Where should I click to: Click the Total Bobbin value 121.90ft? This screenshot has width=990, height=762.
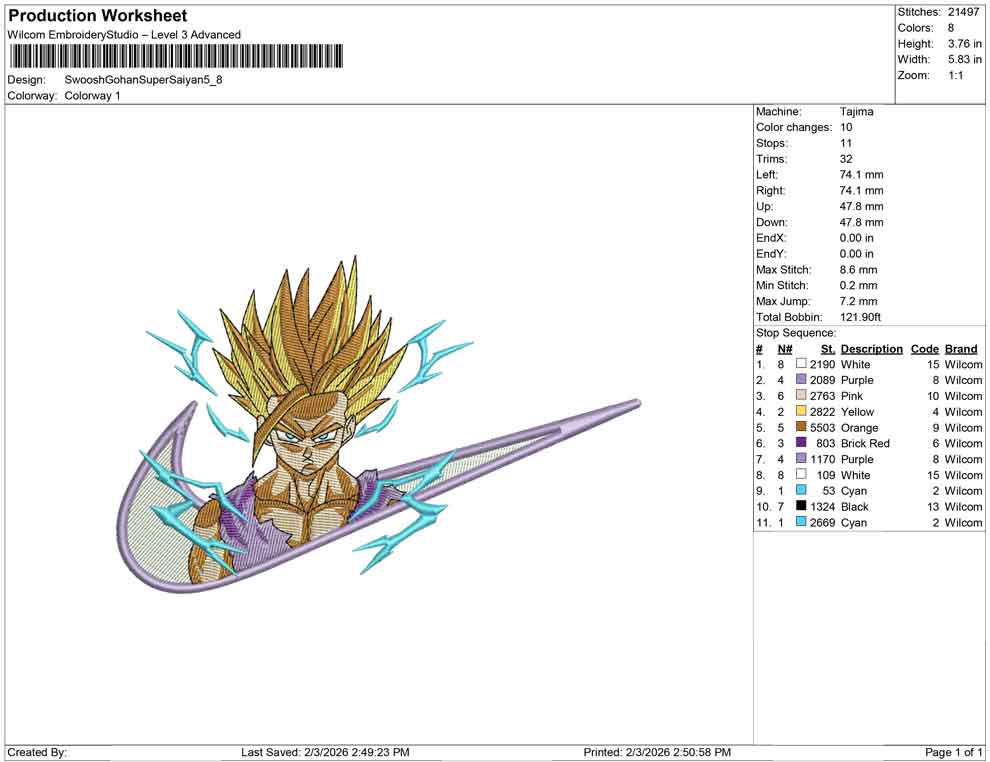(862, 316)
